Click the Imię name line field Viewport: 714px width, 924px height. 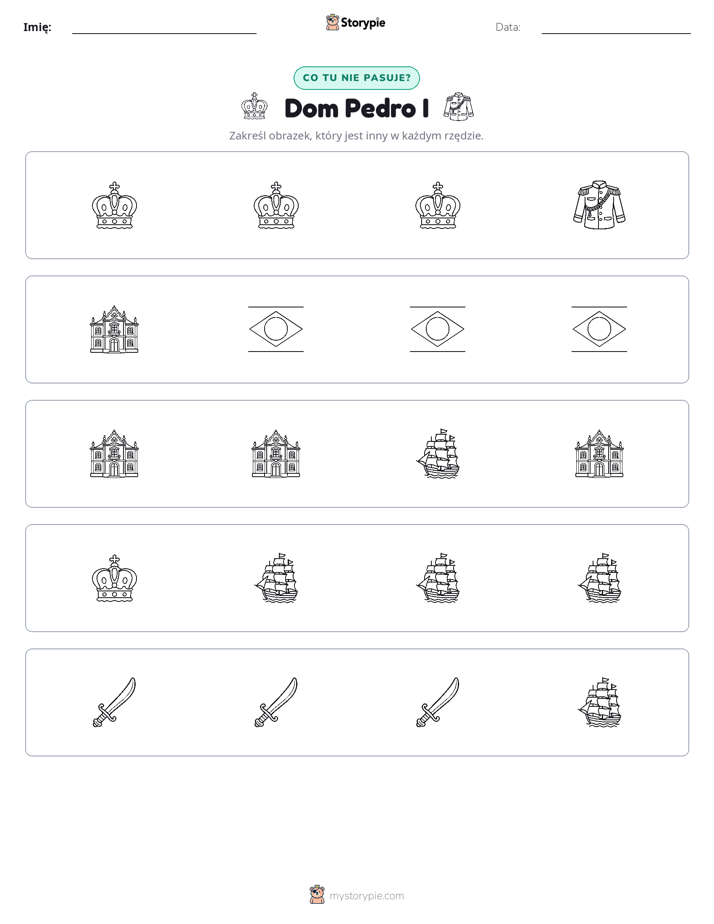[x=164, y=28]
